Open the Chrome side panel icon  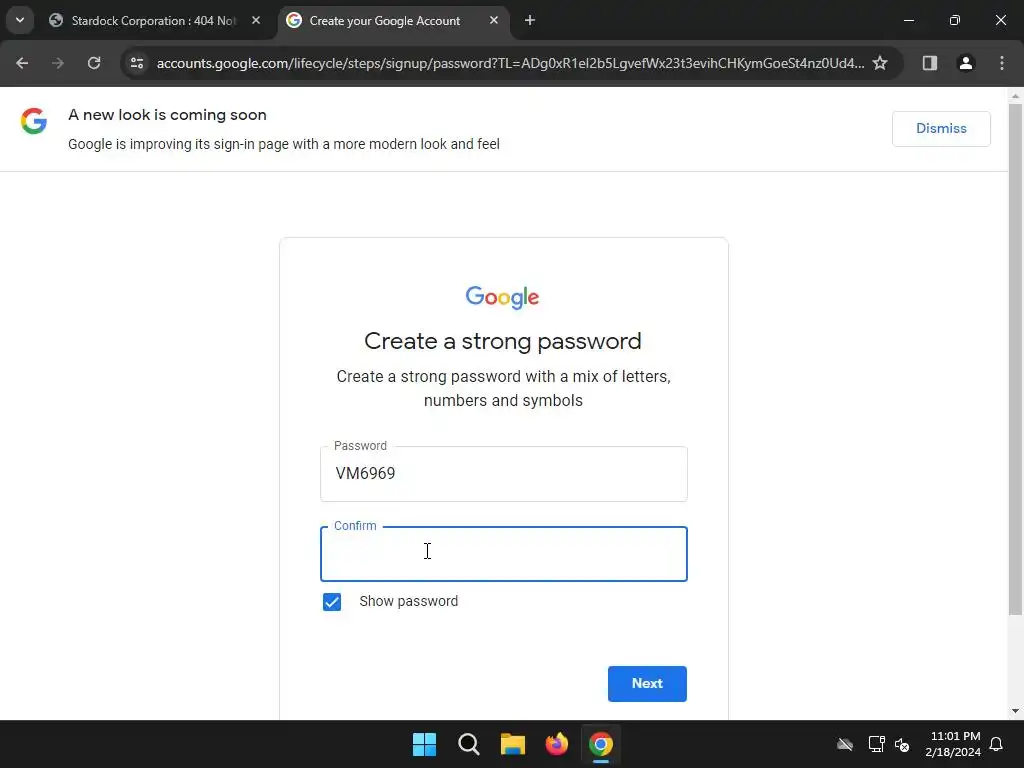[929, 63]
